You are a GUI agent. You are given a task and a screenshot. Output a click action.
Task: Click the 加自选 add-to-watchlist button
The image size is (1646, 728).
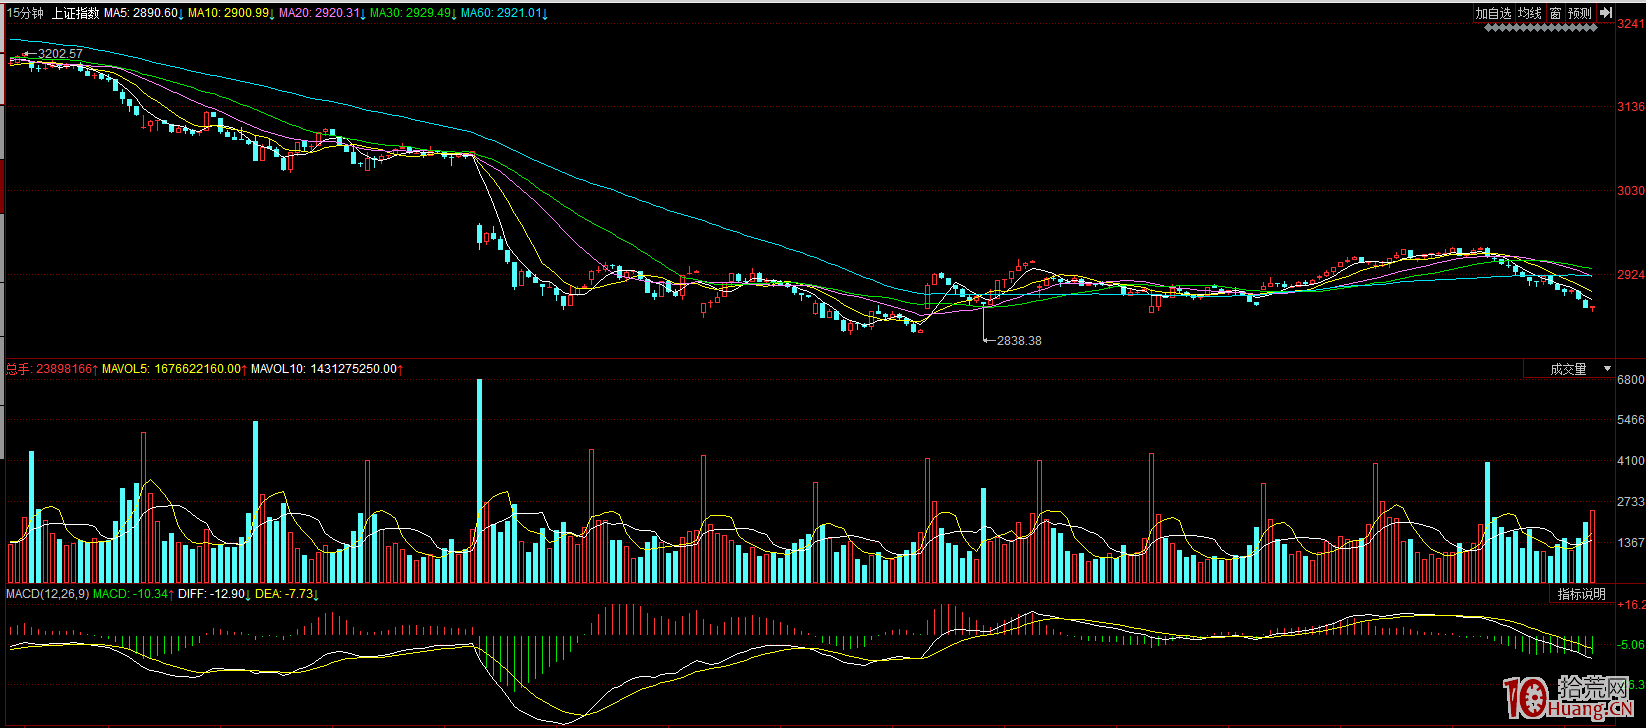(x=1493, y=13)
